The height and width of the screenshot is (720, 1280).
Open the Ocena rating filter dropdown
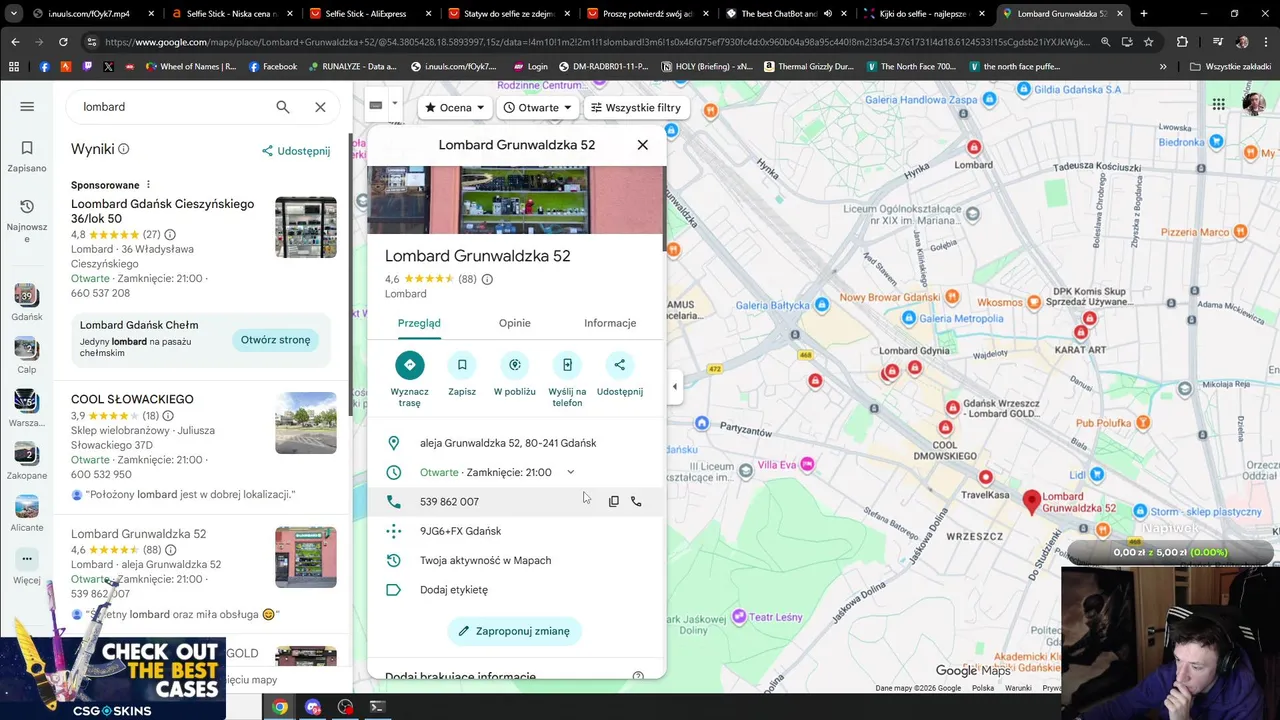454,107
